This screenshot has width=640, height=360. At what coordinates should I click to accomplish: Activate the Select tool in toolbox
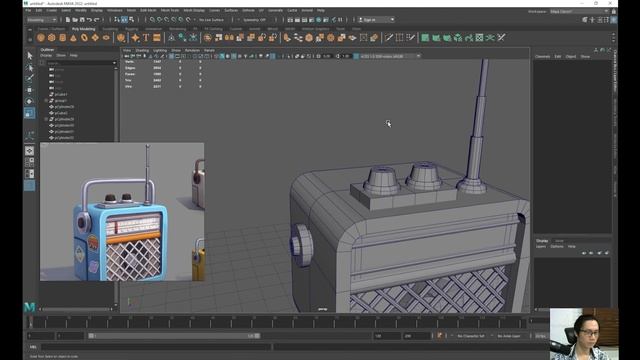[29, 56]
